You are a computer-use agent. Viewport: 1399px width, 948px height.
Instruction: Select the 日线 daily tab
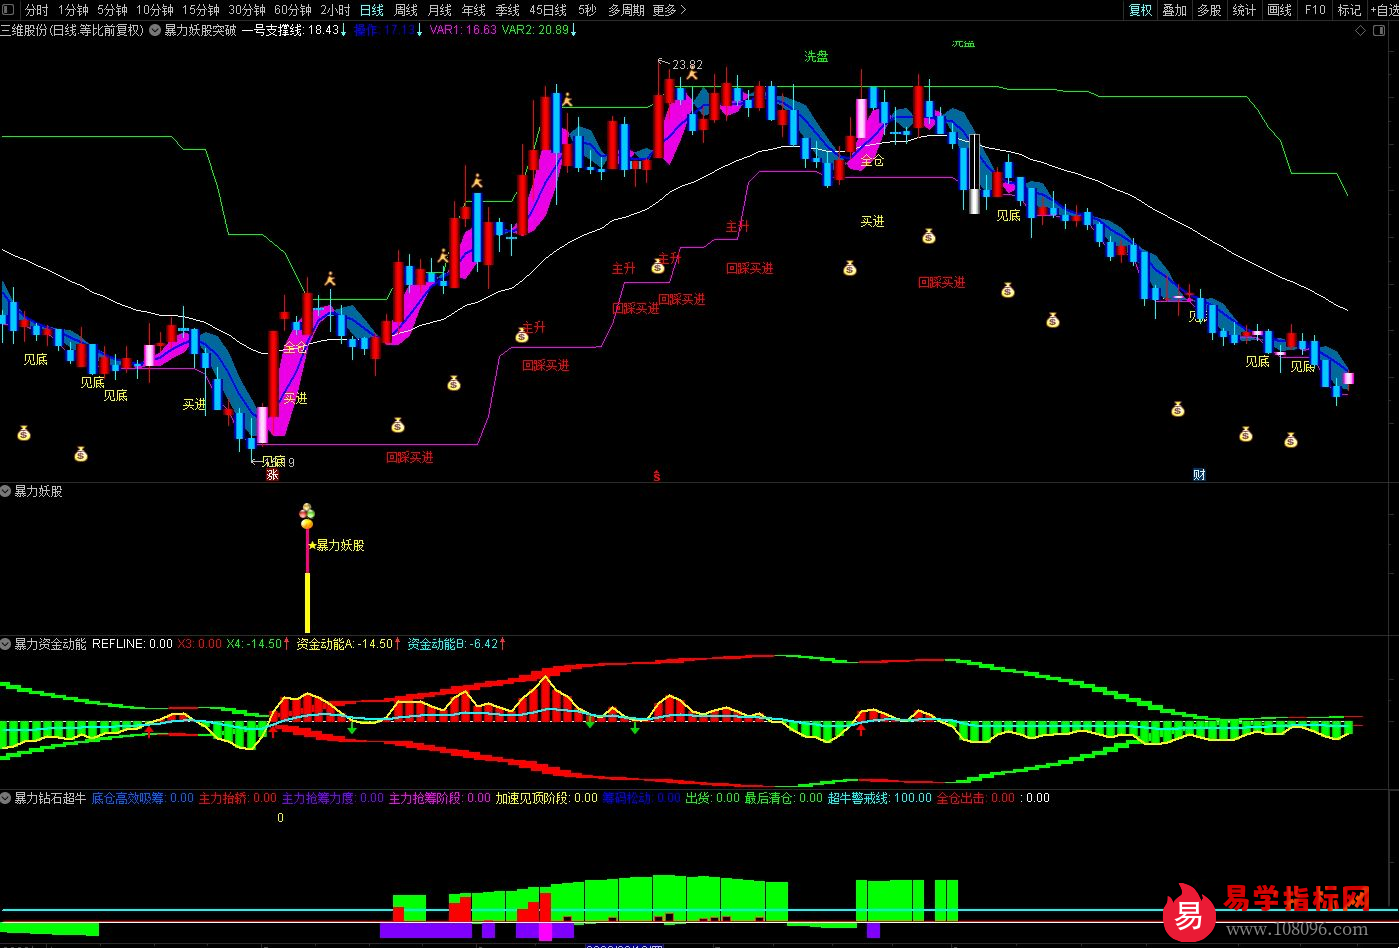pos(371,10)
